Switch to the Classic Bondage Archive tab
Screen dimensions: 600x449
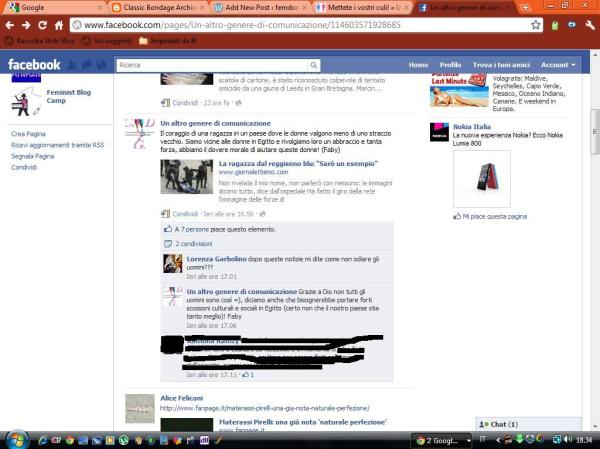[x=155, y=7]
